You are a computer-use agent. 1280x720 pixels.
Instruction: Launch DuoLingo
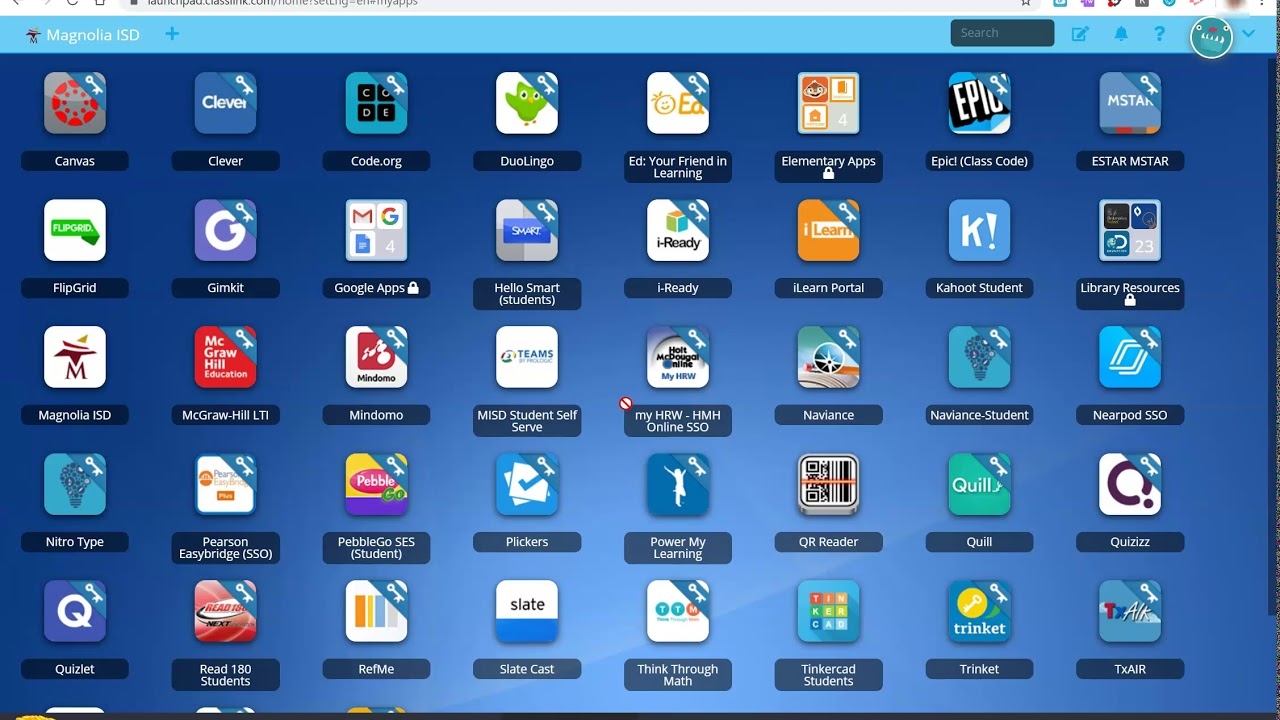(527, 103)
